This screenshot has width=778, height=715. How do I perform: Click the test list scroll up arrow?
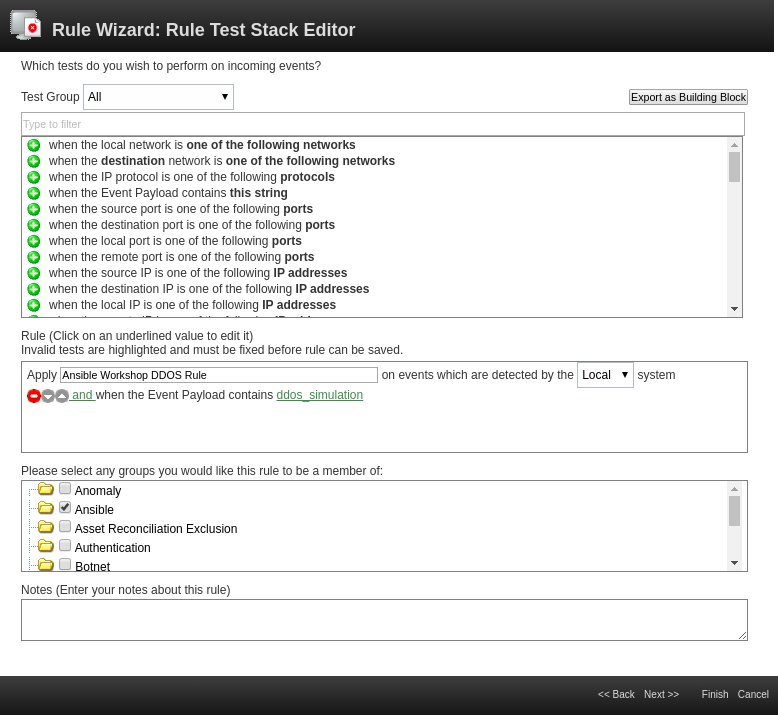coord(734,145)
